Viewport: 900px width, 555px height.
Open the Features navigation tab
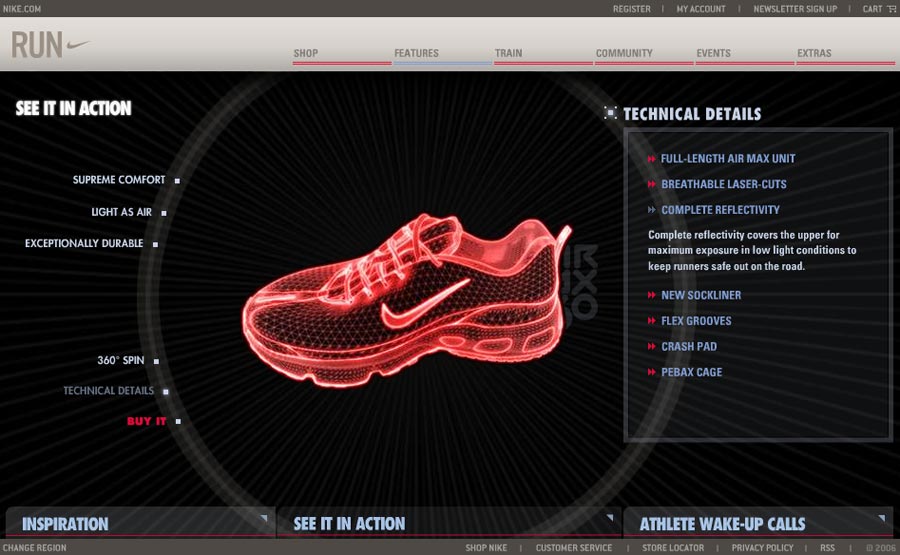click(416, 53)
